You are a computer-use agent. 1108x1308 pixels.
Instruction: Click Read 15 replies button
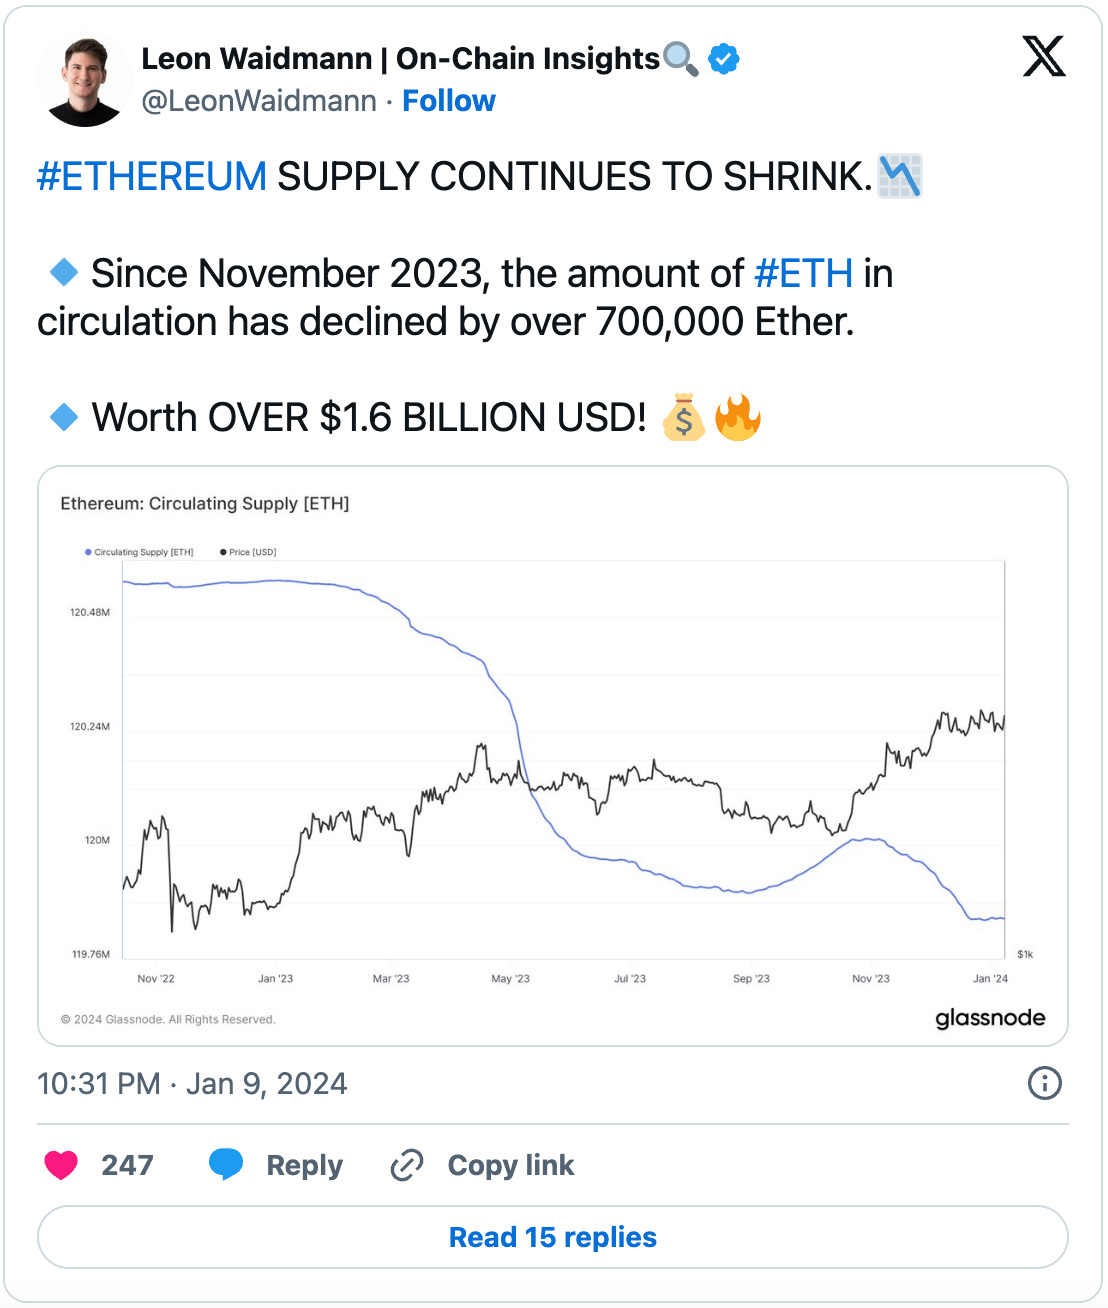553,1237
